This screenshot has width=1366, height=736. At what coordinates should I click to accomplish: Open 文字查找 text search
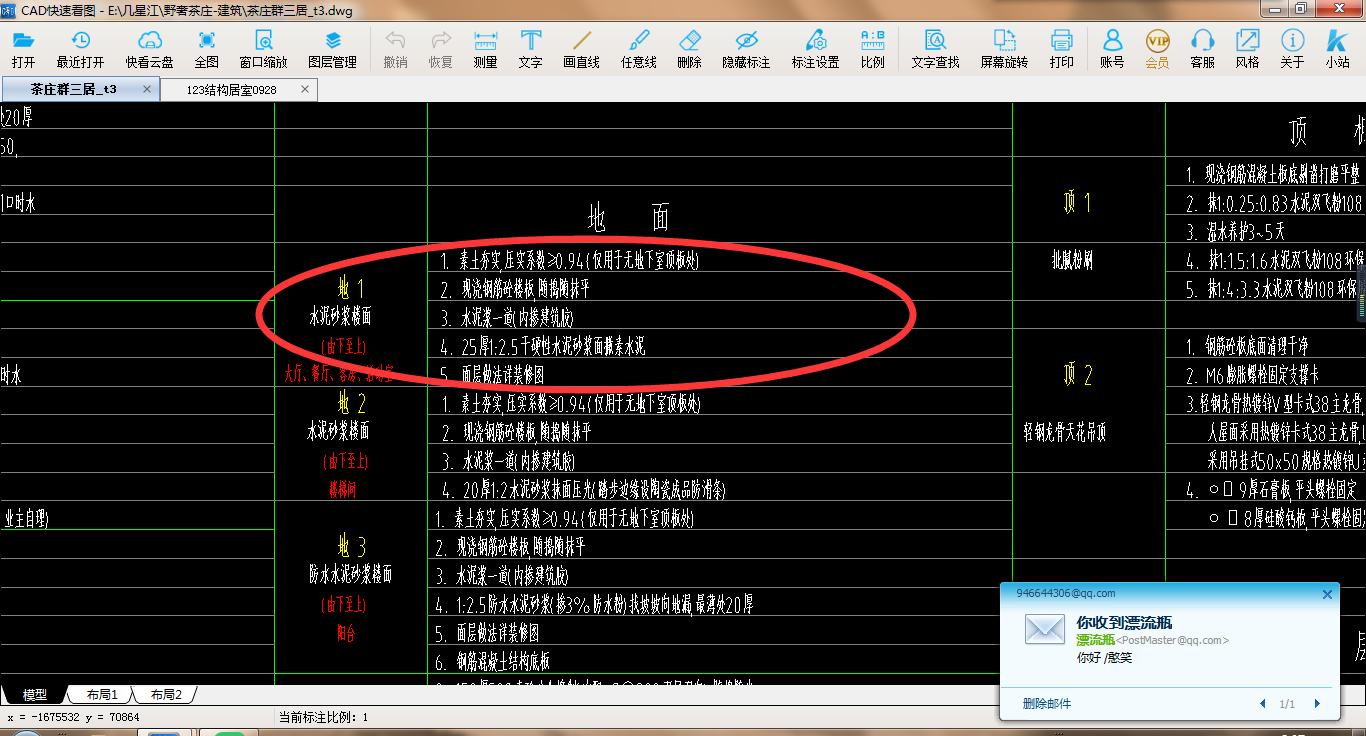click(x=935, y=49)
